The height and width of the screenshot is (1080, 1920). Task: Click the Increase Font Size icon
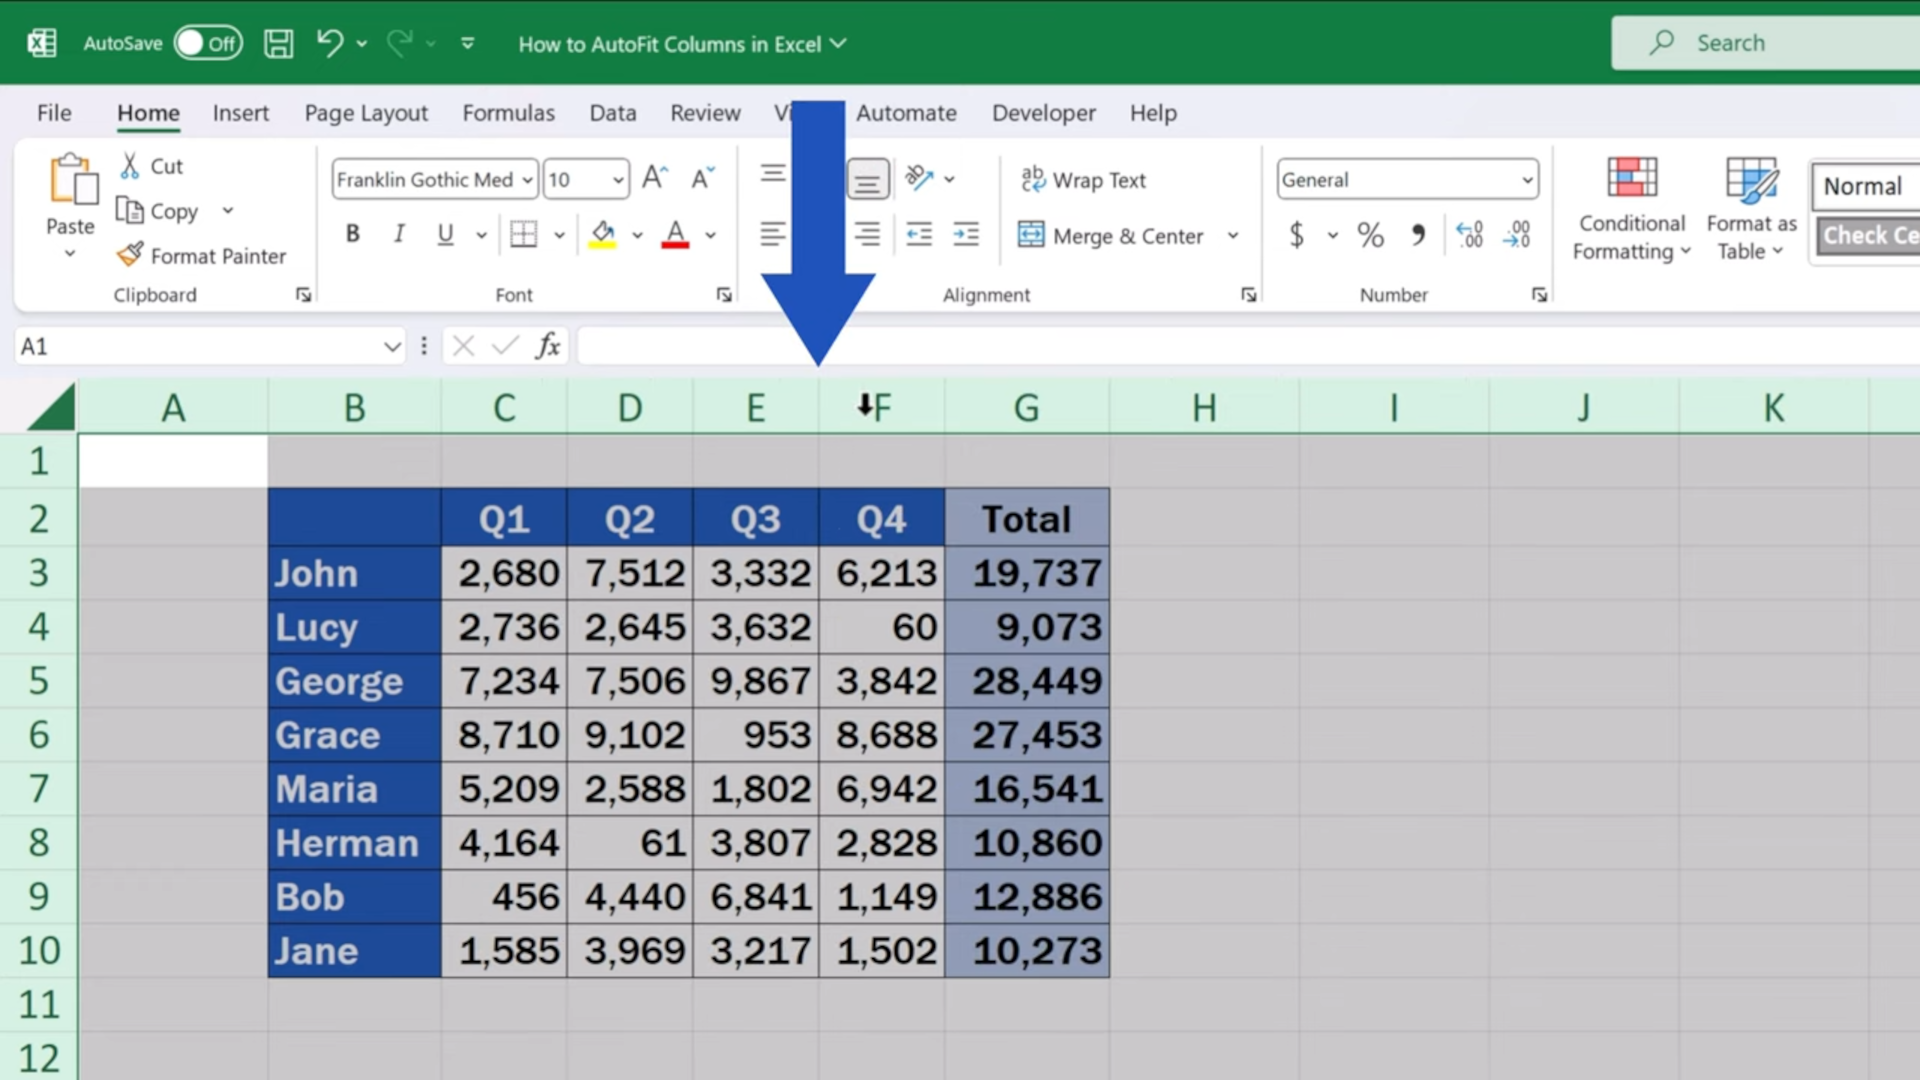tap(653, 177)
